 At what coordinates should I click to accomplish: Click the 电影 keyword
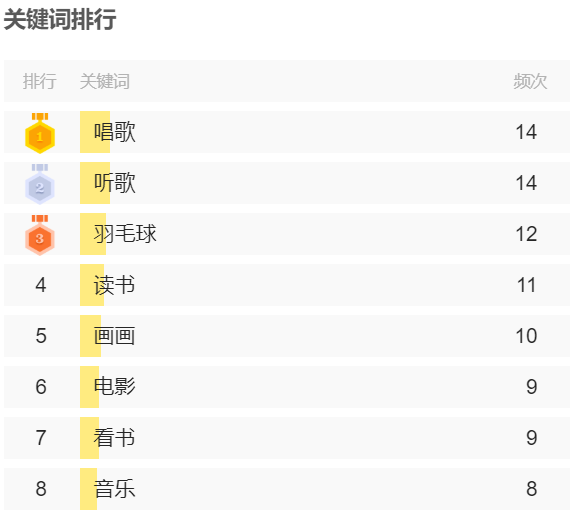click(115, 387)
